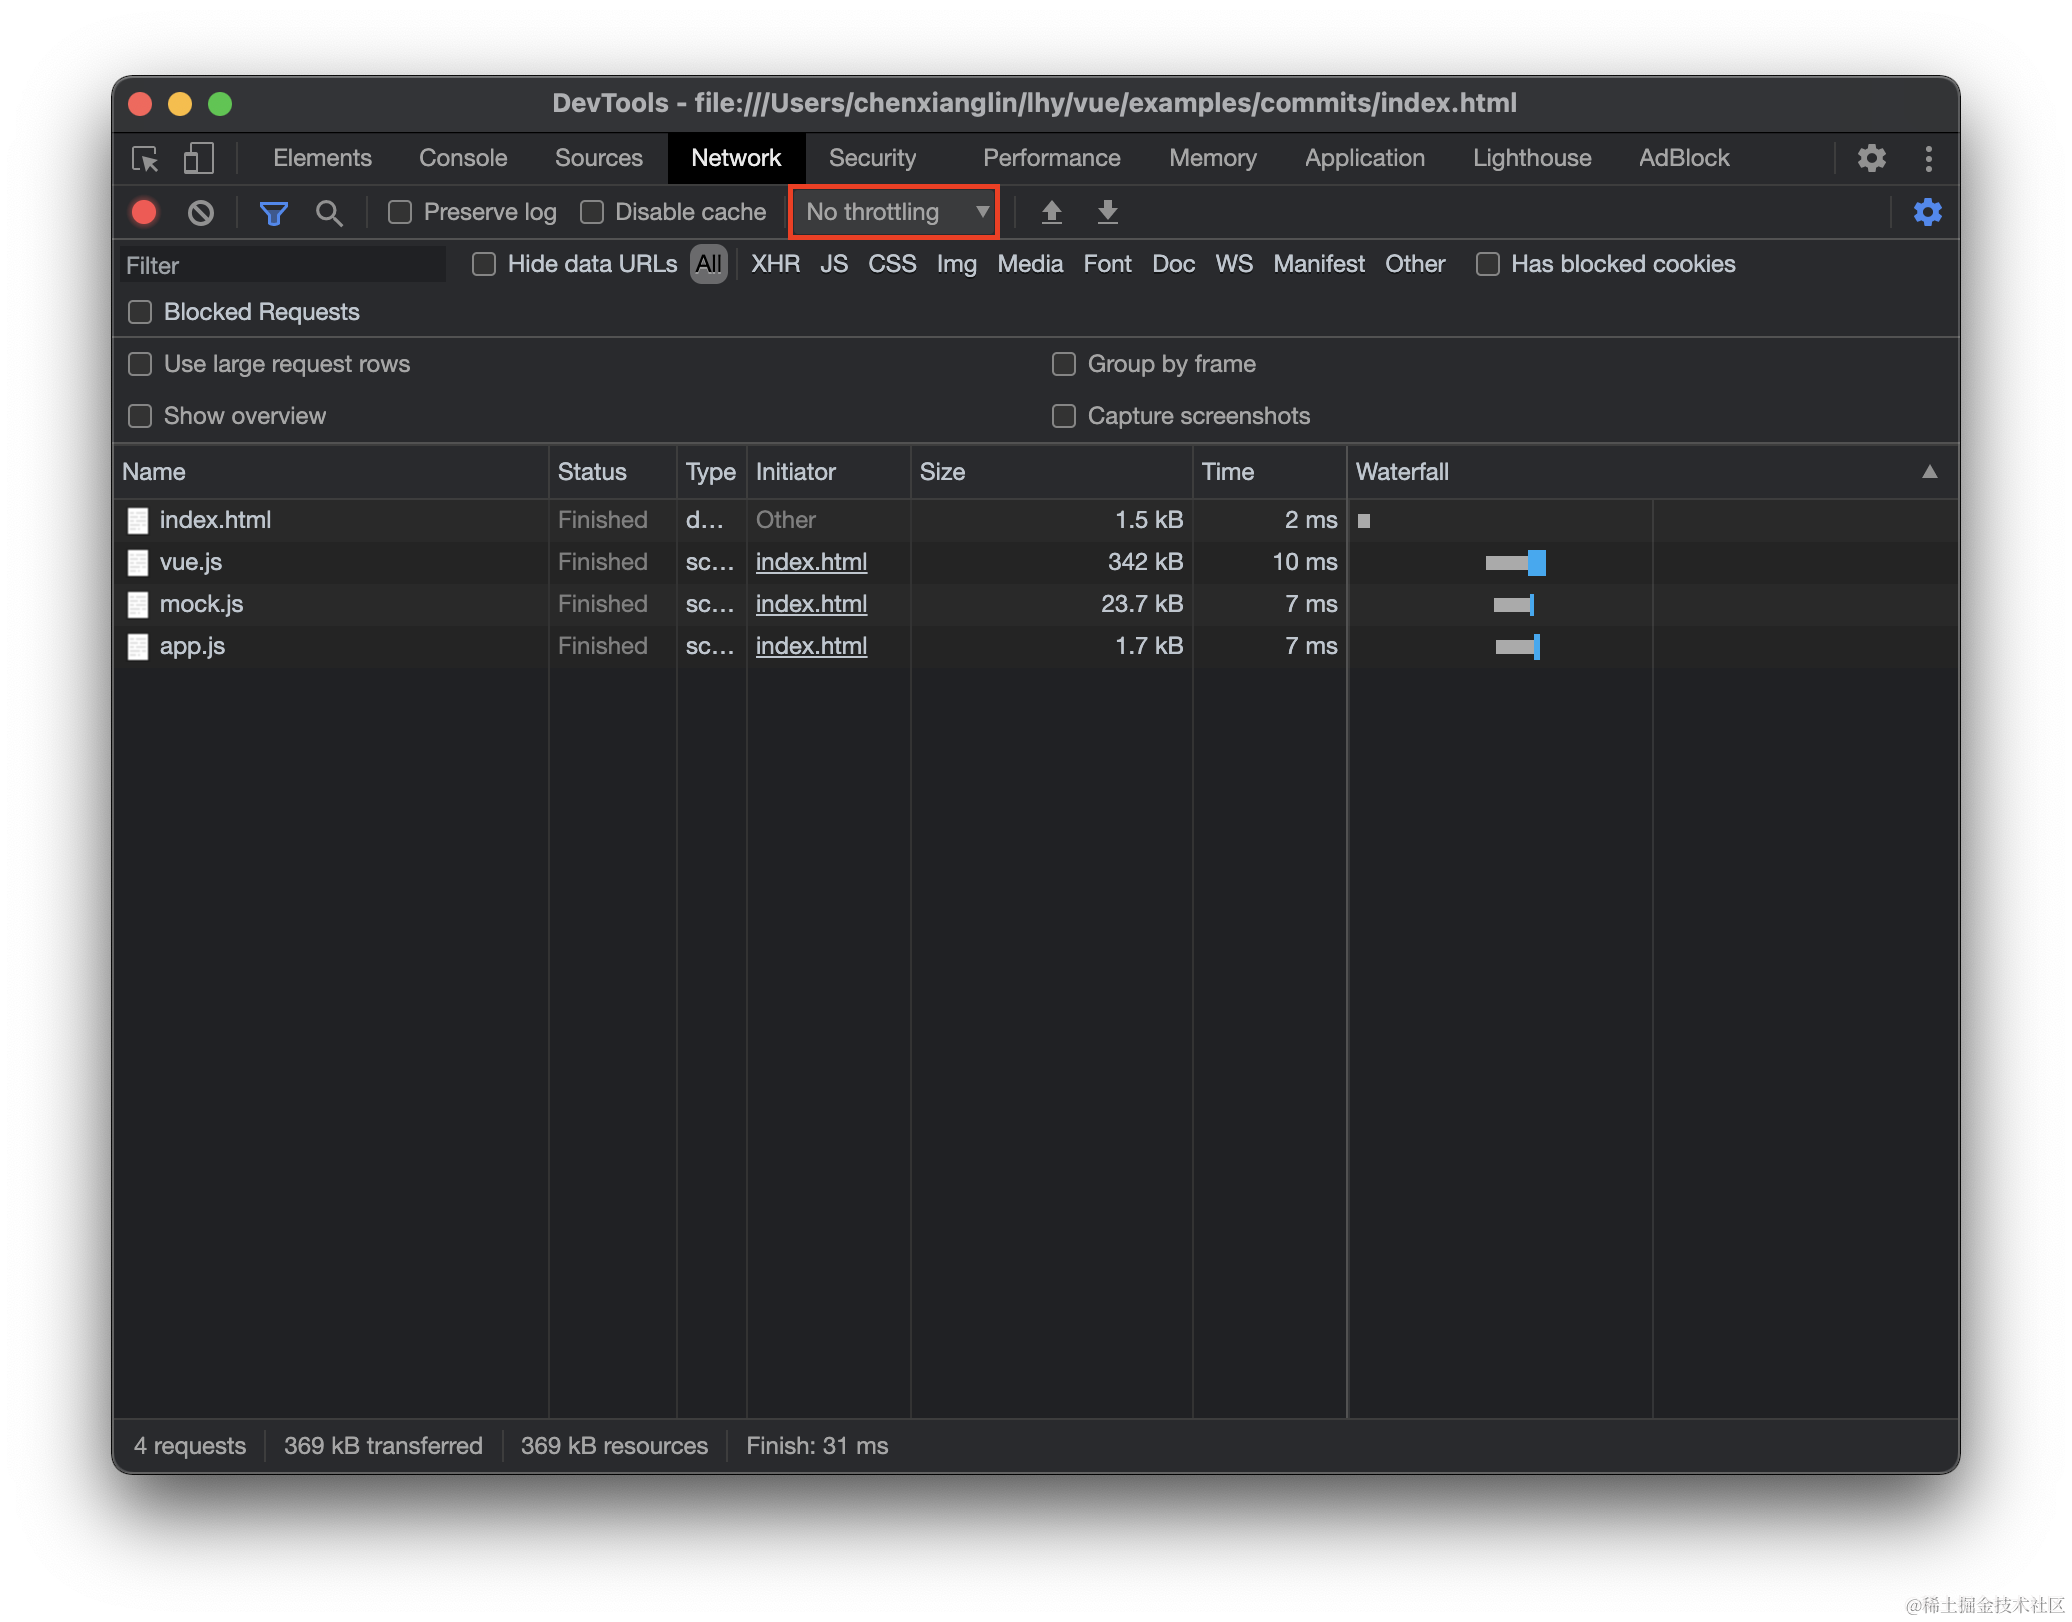Open the No throttling dropdown
The height and width of the screenshot is (1622, 2072).
(x=894, y=212)
